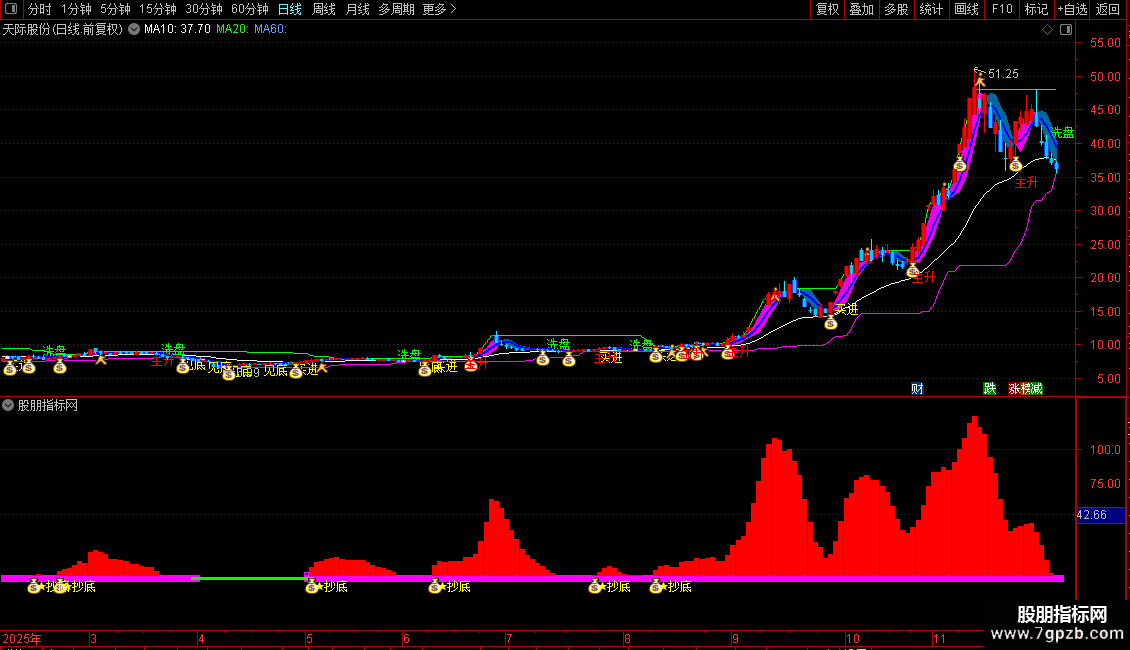Select the 15分钟 timeframe
Screen dimensions: 1130x650
157,9
